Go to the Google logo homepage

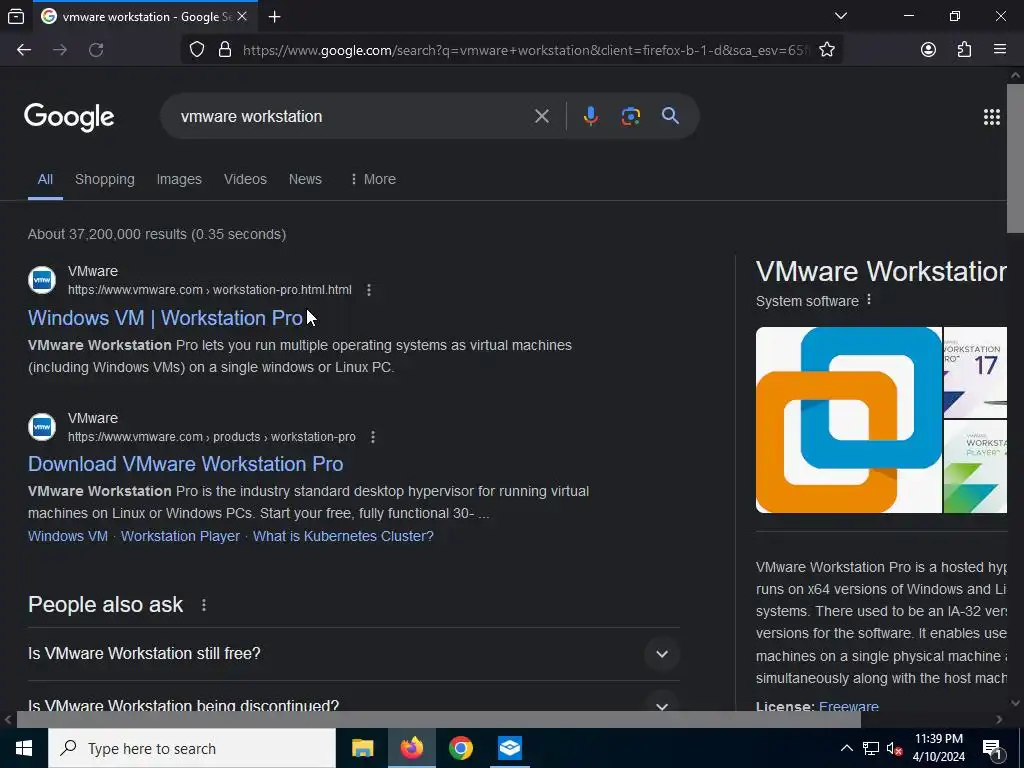69,118
